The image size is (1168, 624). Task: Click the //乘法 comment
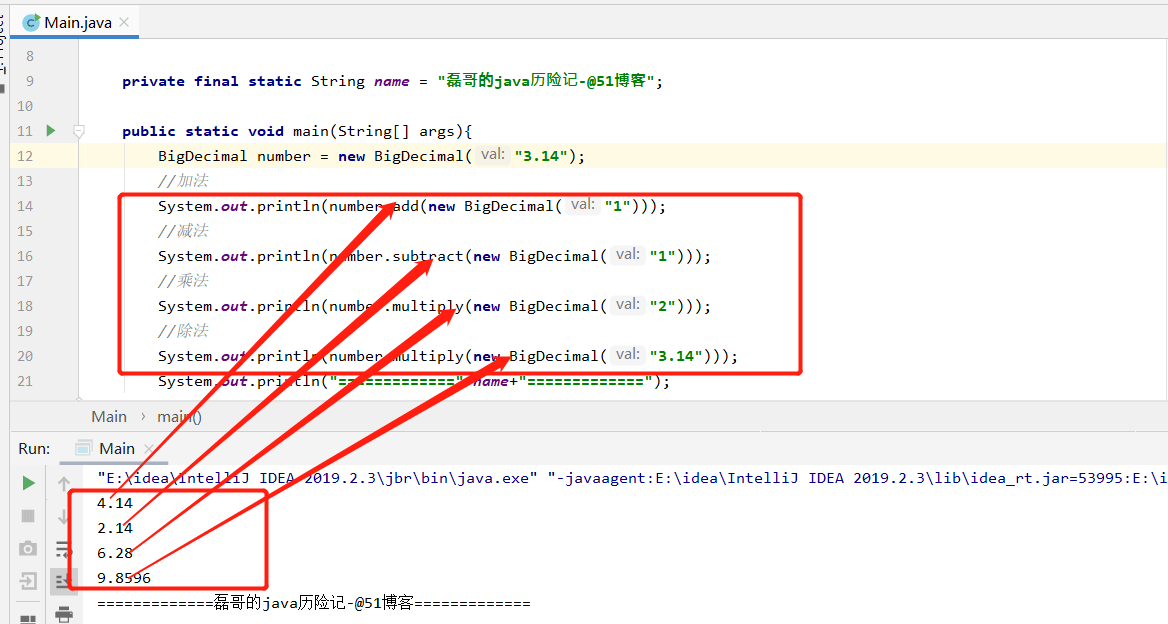[183, 281]
